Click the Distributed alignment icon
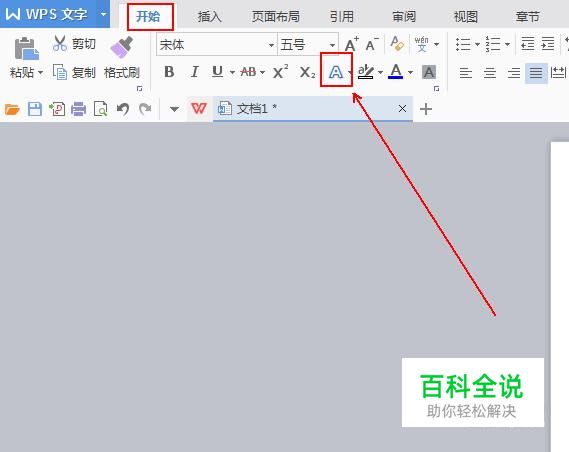The image size is (569, 452). coord(558,73)
